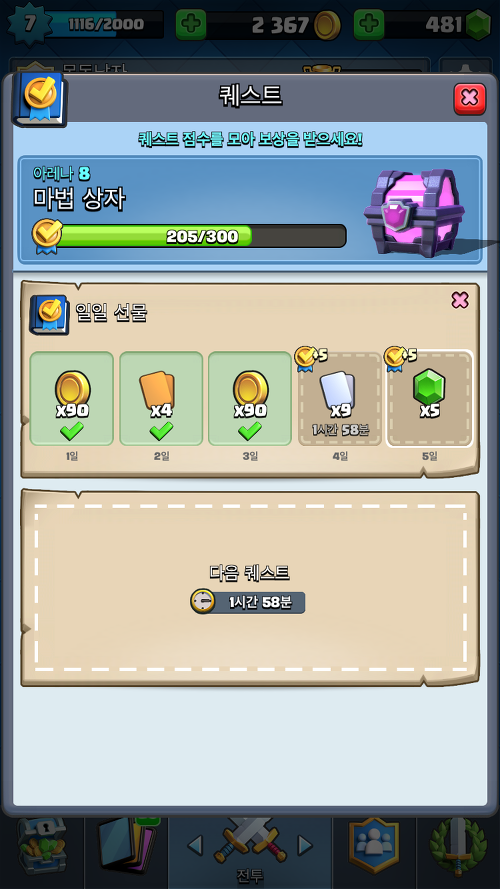Open the tournament laurel sword tab
This screenshot has width=500, height=889.
coord(458,845)
